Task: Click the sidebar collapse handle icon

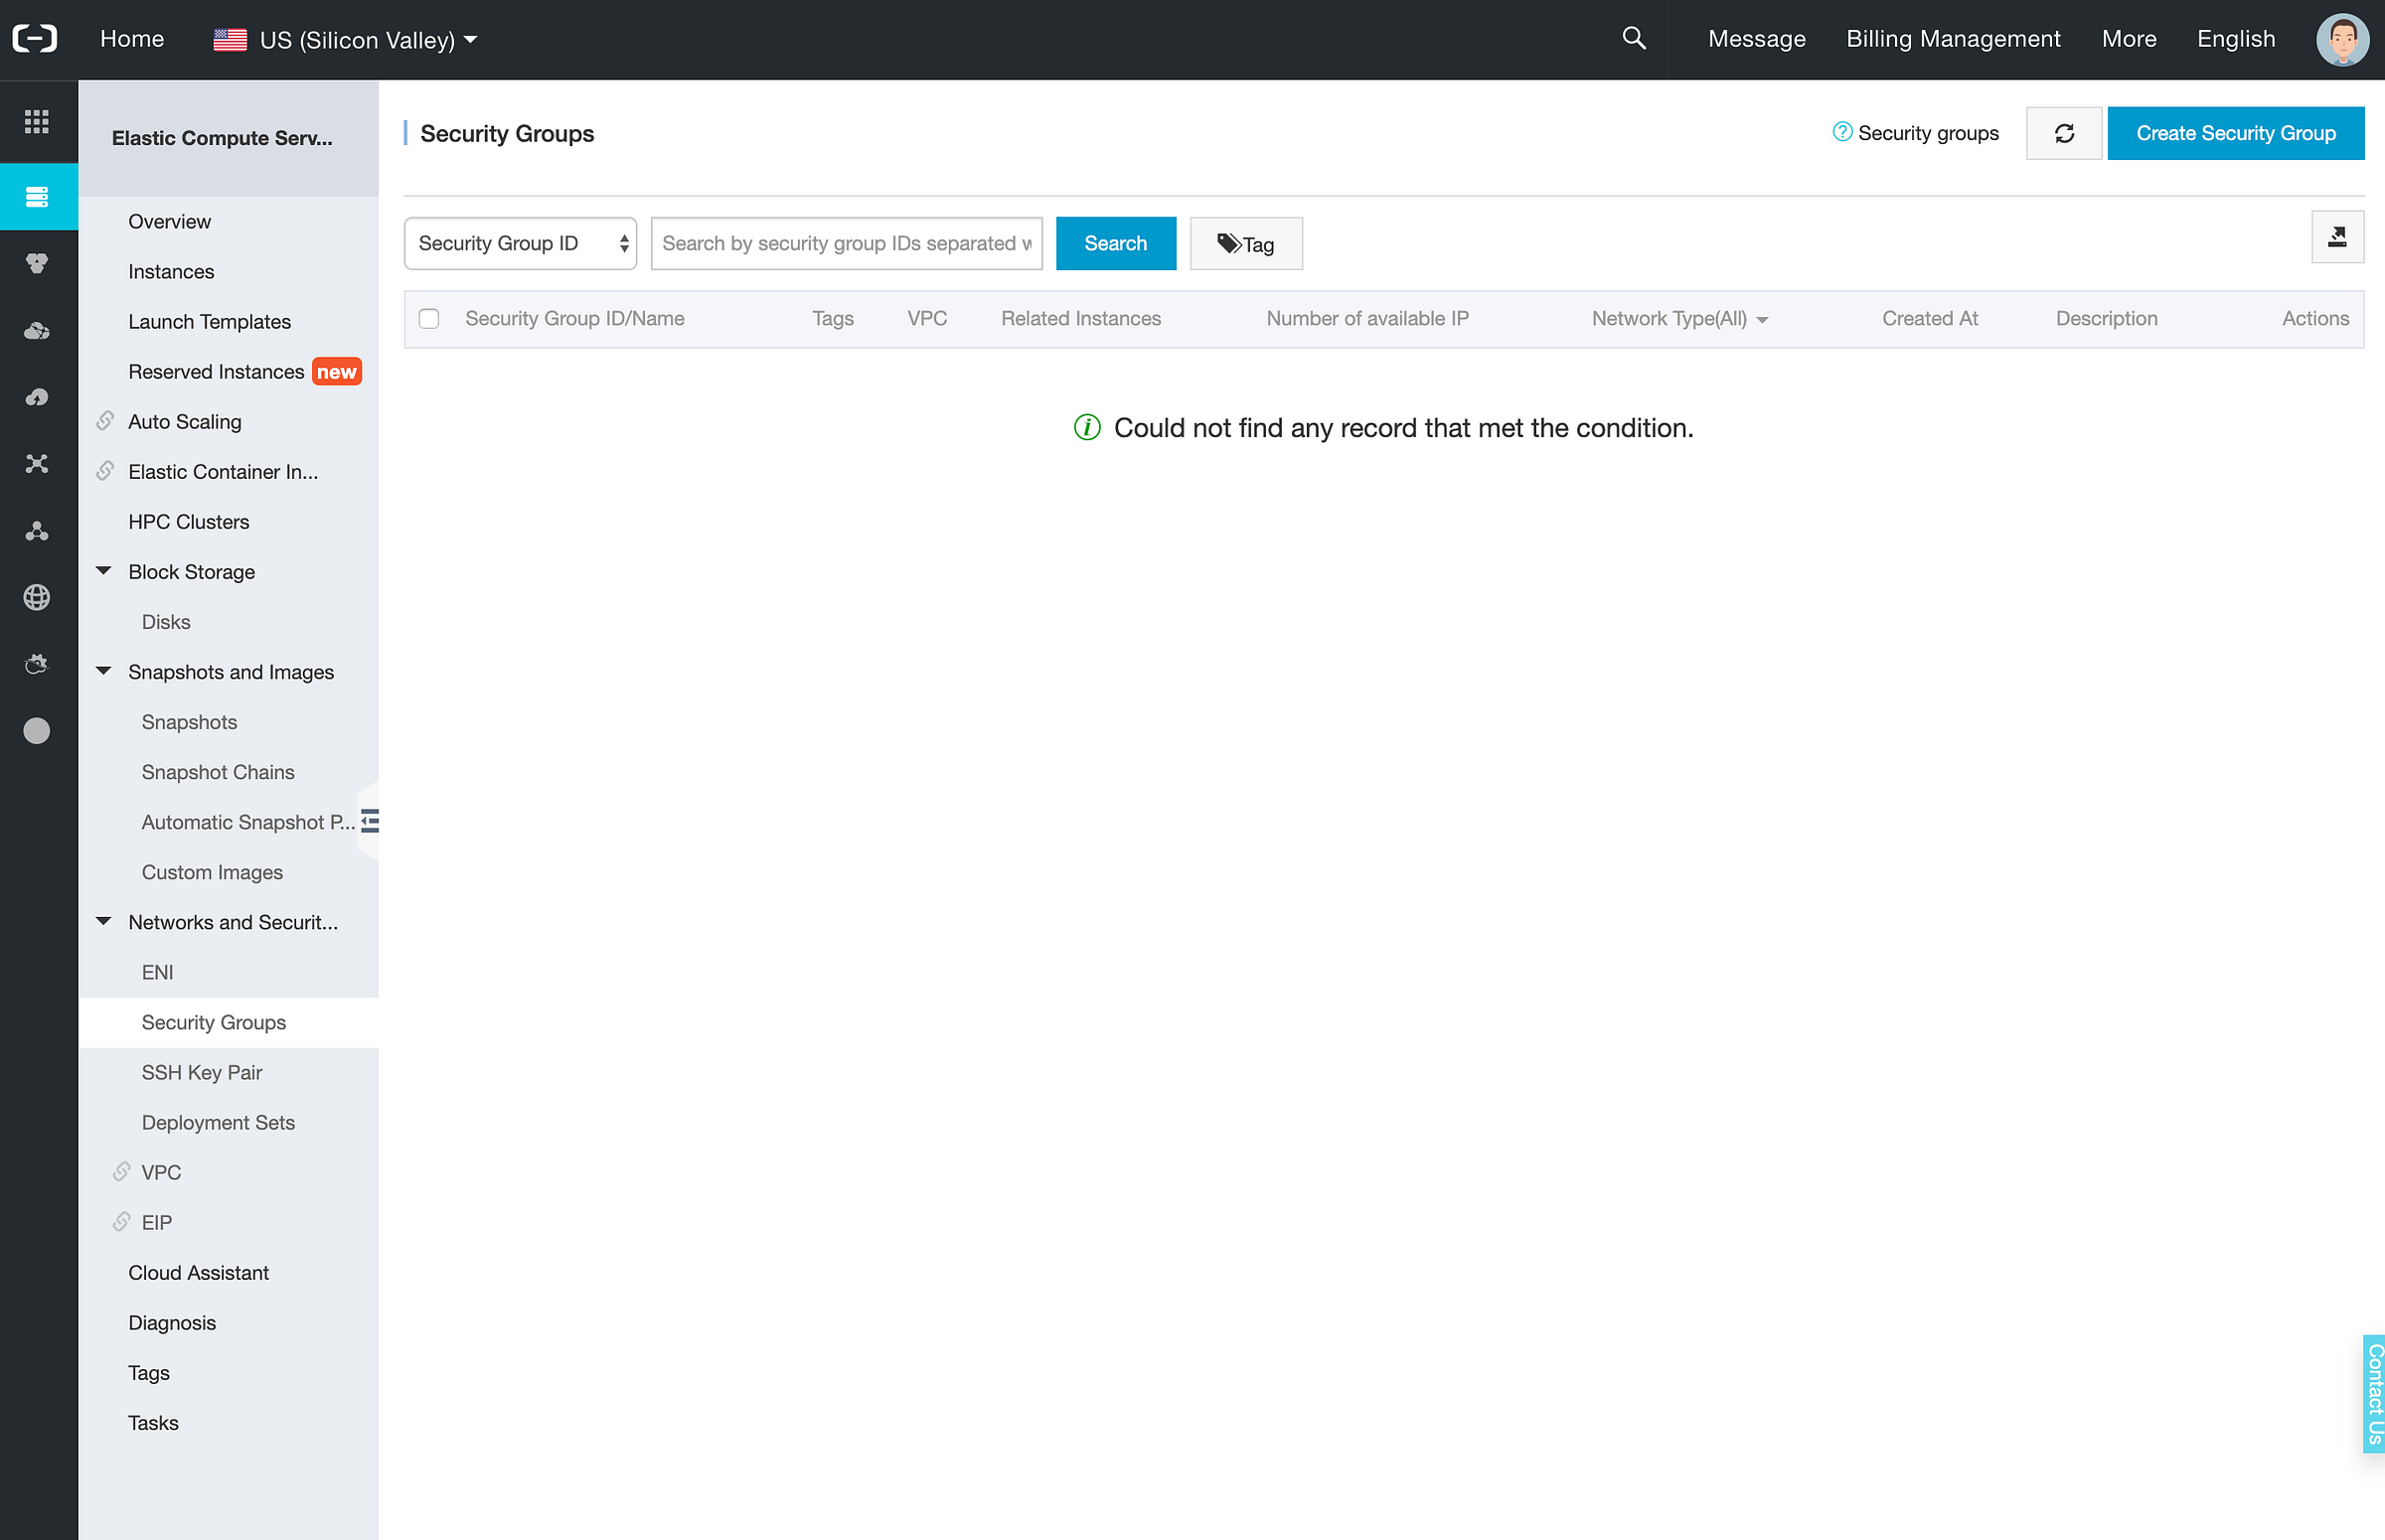Action: click(x=370, y=821)
